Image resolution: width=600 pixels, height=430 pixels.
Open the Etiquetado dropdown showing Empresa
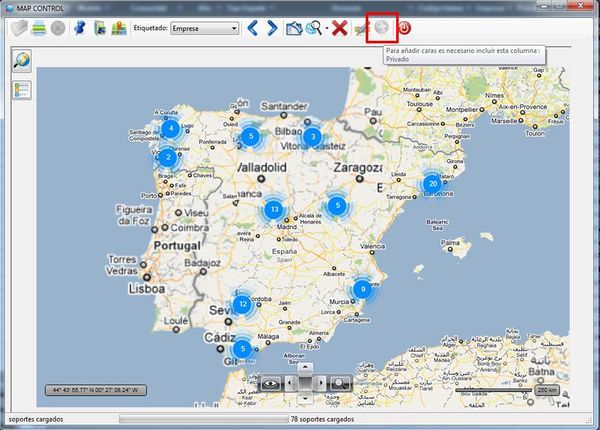click(x=205, y=28)
